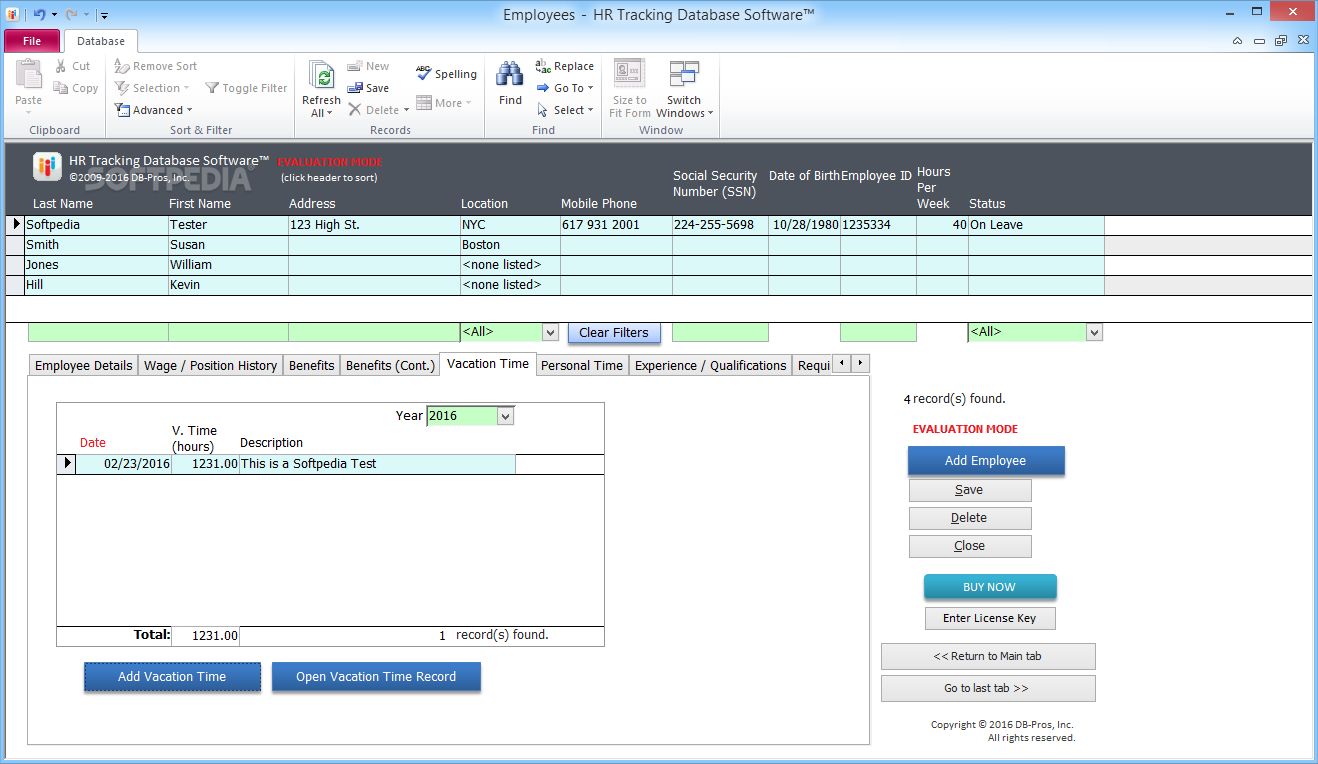Open the Advanced filter options dropdown
1318x764 pixels.
tap(153, 110)
